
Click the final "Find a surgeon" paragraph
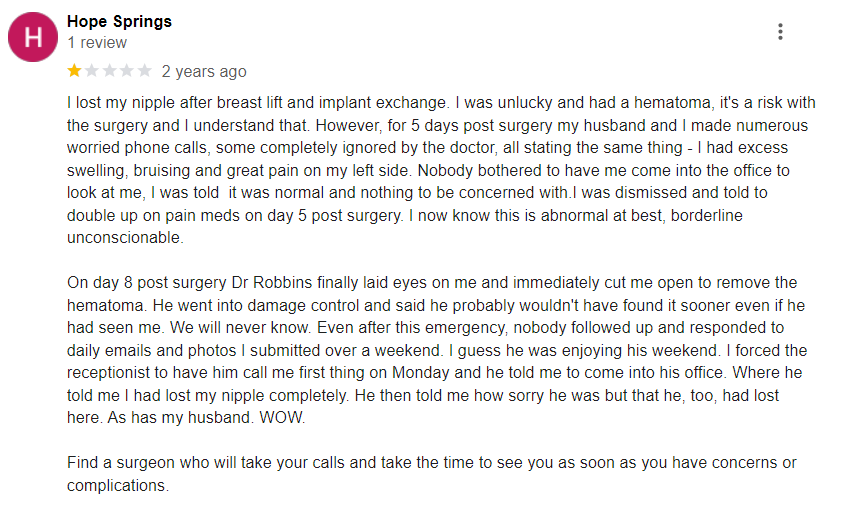pyautogui.click(x=430, y=474)
